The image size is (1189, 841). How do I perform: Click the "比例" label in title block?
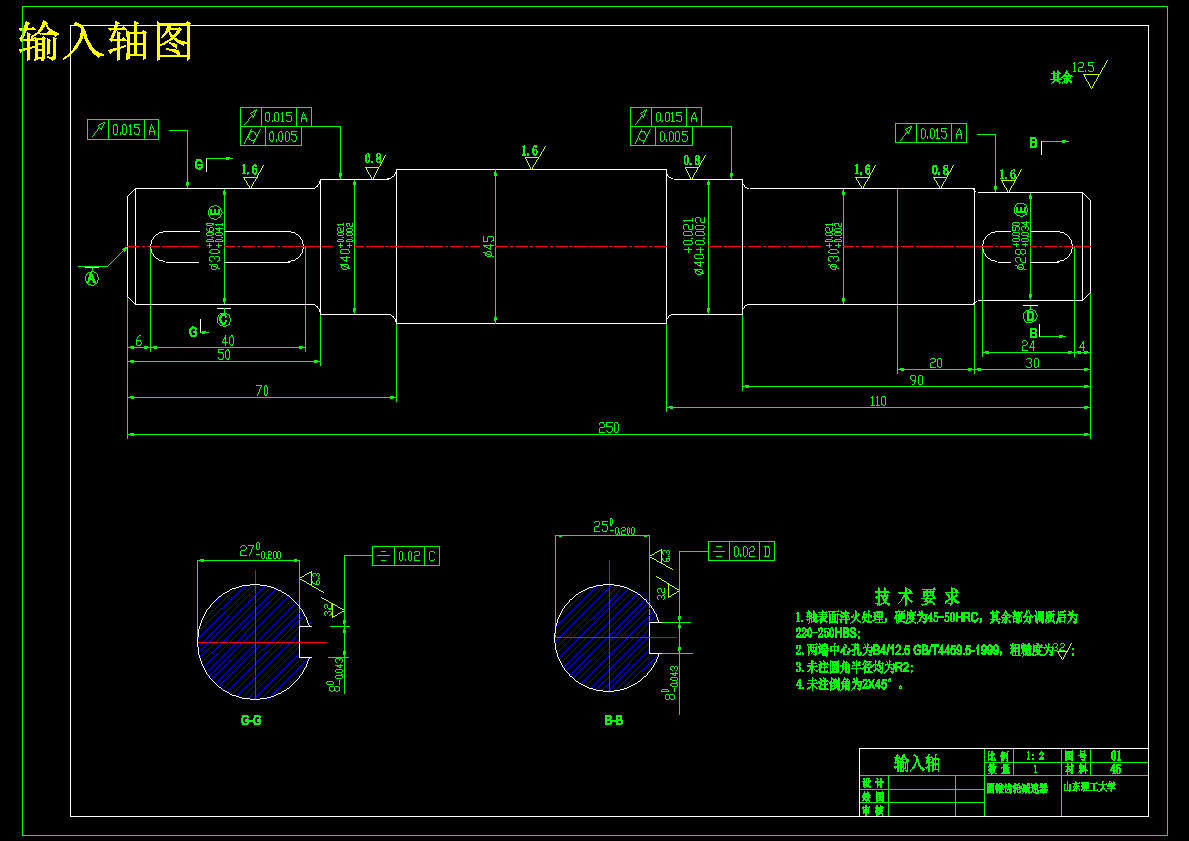pyautogui.click(x=998, y=756)
